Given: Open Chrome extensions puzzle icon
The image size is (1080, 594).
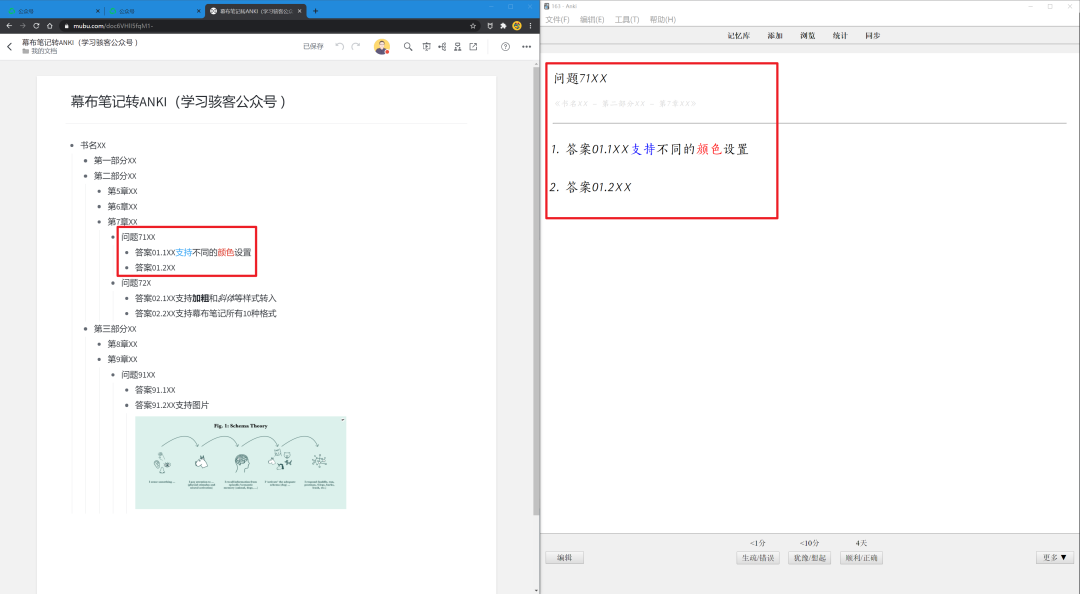Looking at the screenshot, I should coord(503,25).
